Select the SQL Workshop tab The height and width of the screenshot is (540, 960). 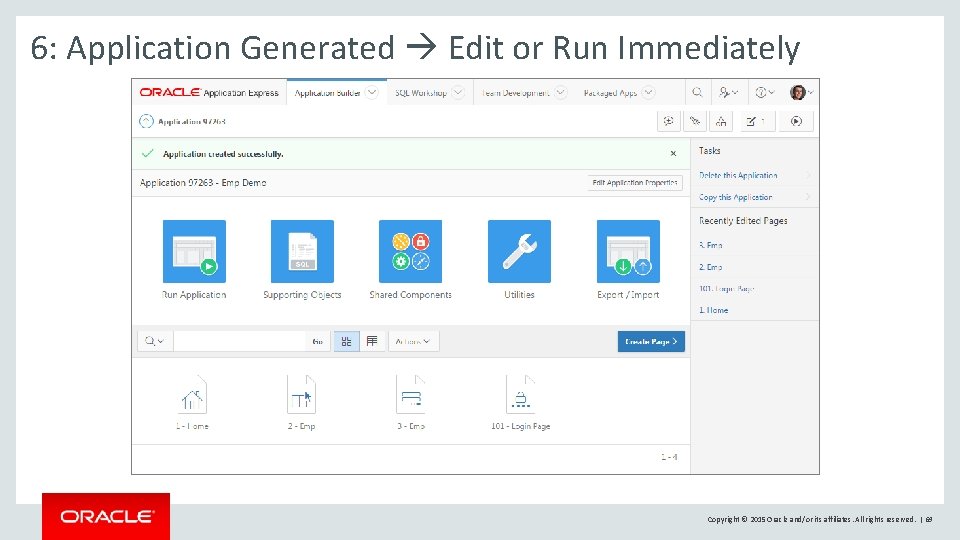point(421,93)
